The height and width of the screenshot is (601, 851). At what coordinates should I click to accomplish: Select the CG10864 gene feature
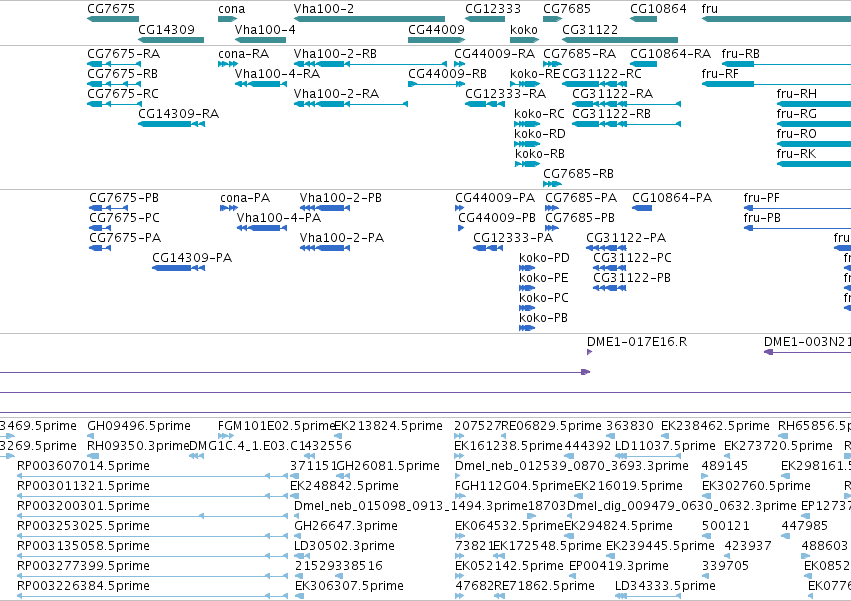coord(643,19)
